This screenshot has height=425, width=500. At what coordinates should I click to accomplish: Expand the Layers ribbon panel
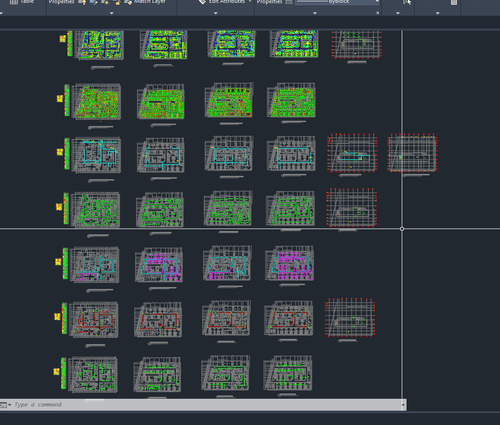(112, 13)
